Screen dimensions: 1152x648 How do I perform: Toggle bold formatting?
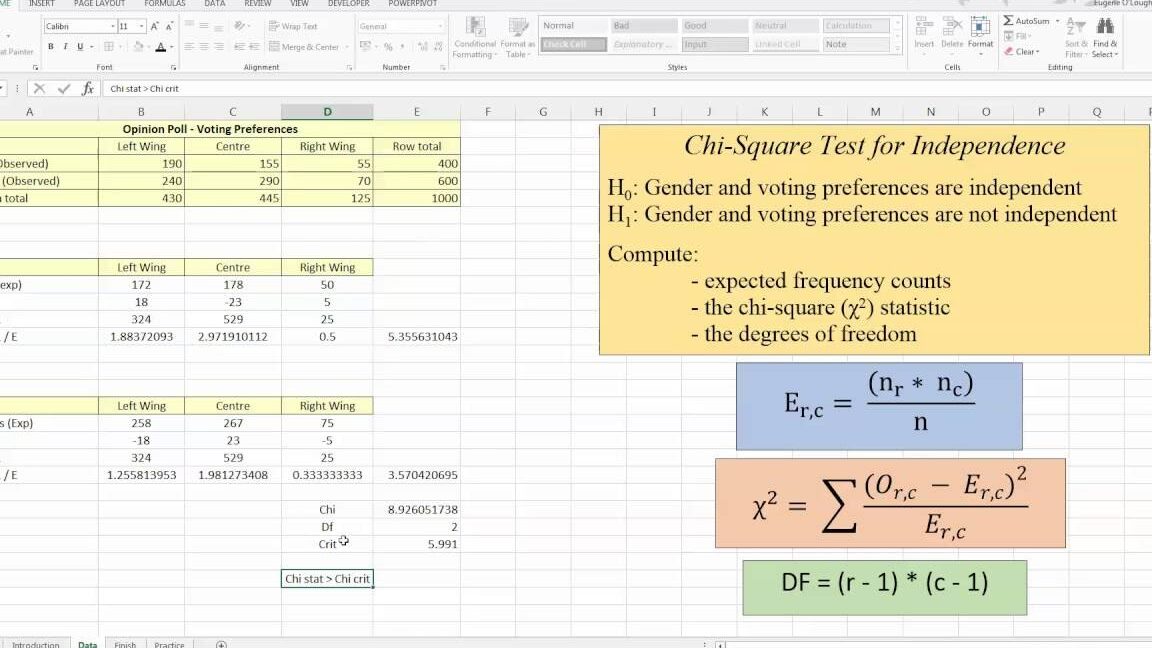pyautogui.click(x=51, y=46)
